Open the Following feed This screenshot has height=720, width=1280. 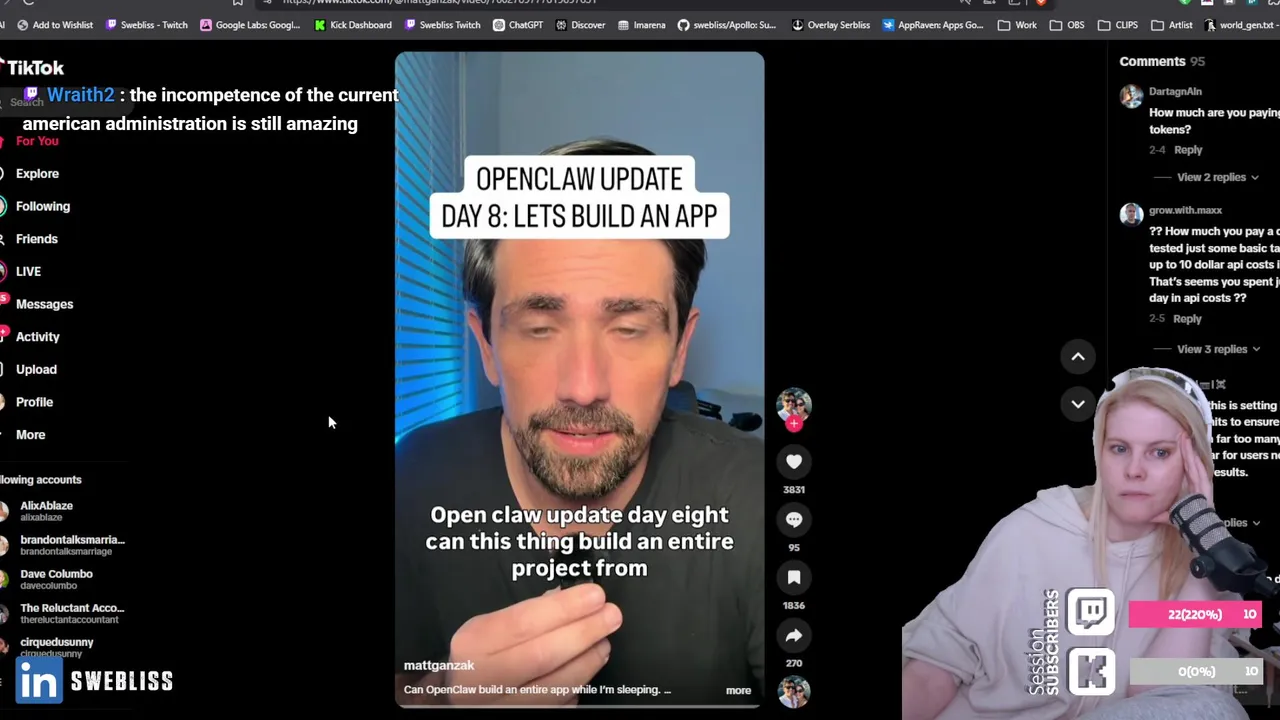(x=43, y=206)
